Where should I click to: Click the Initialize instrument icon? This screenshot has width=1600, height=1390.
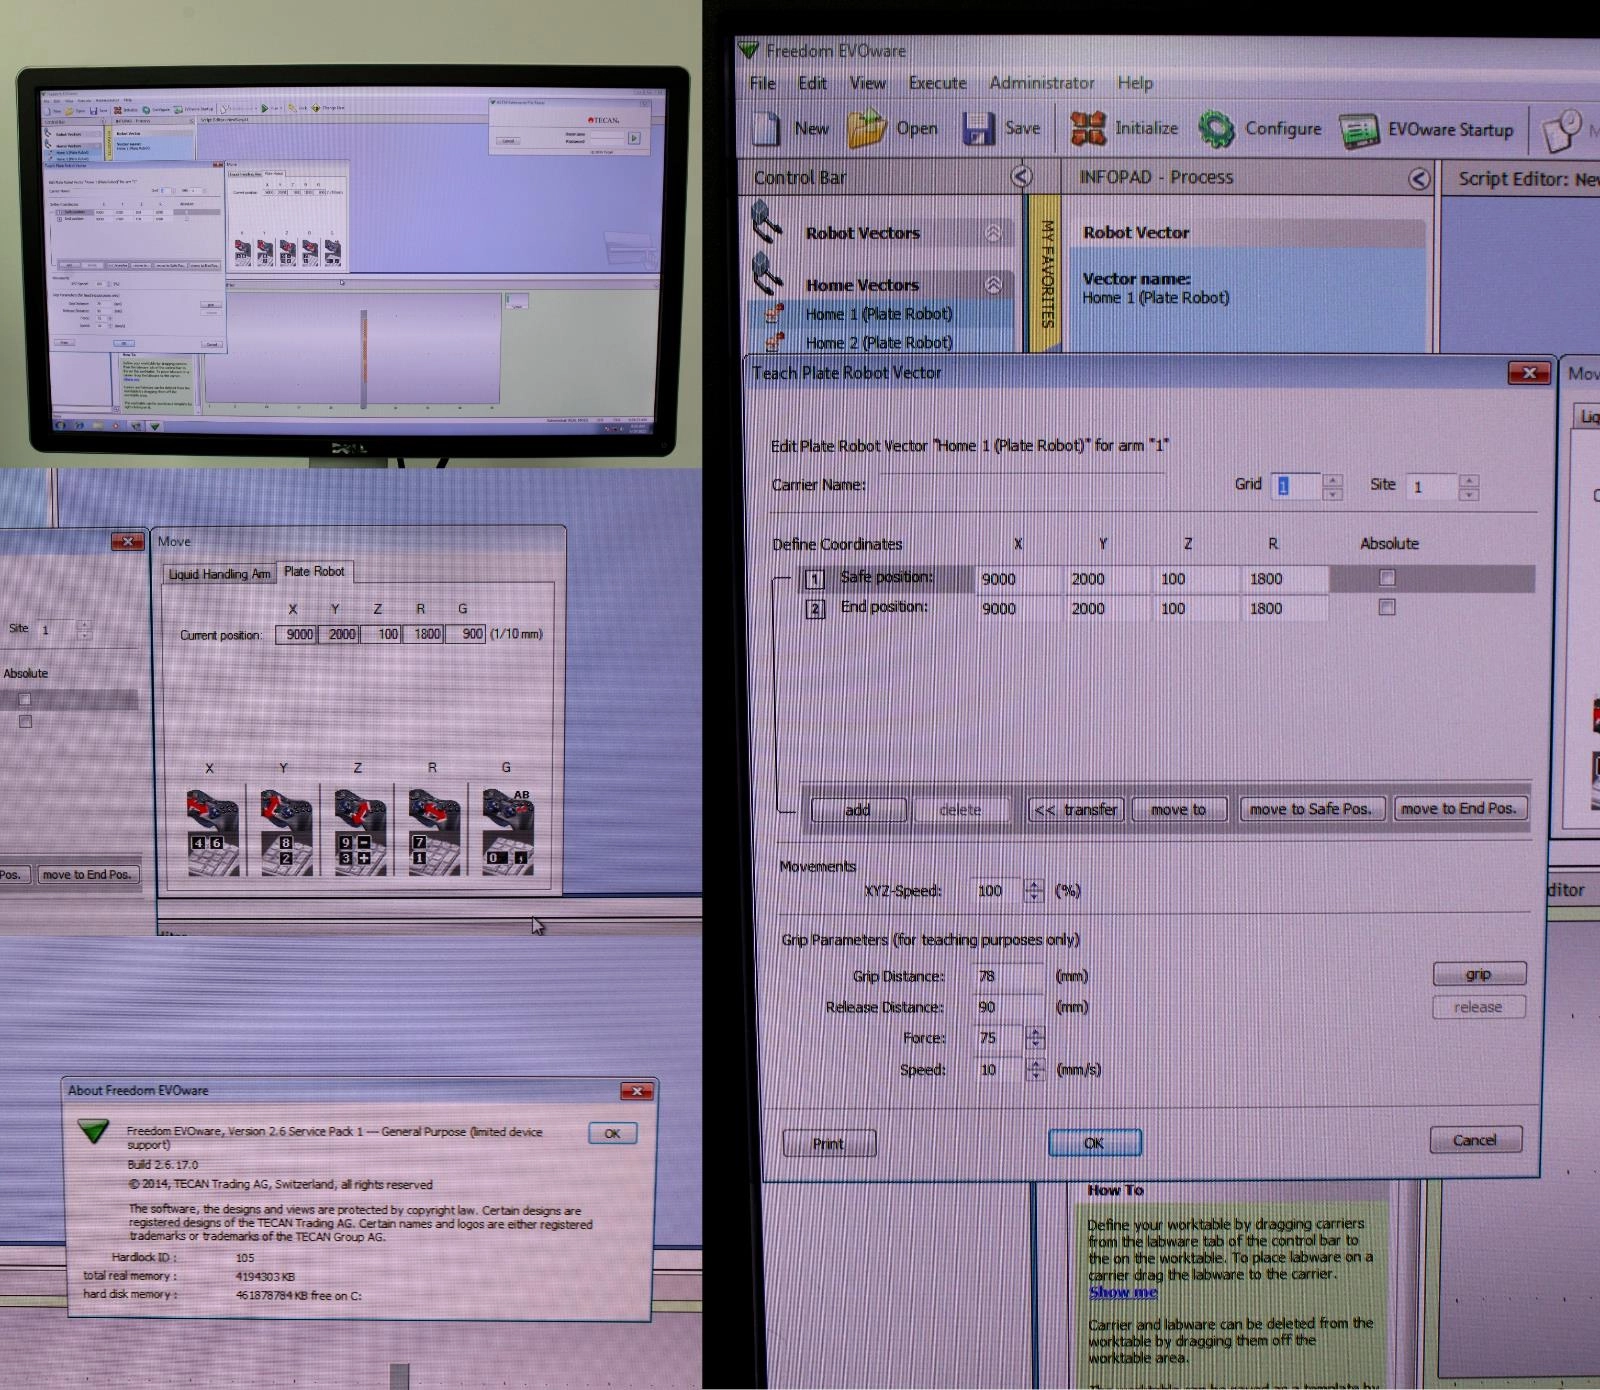1088,128
